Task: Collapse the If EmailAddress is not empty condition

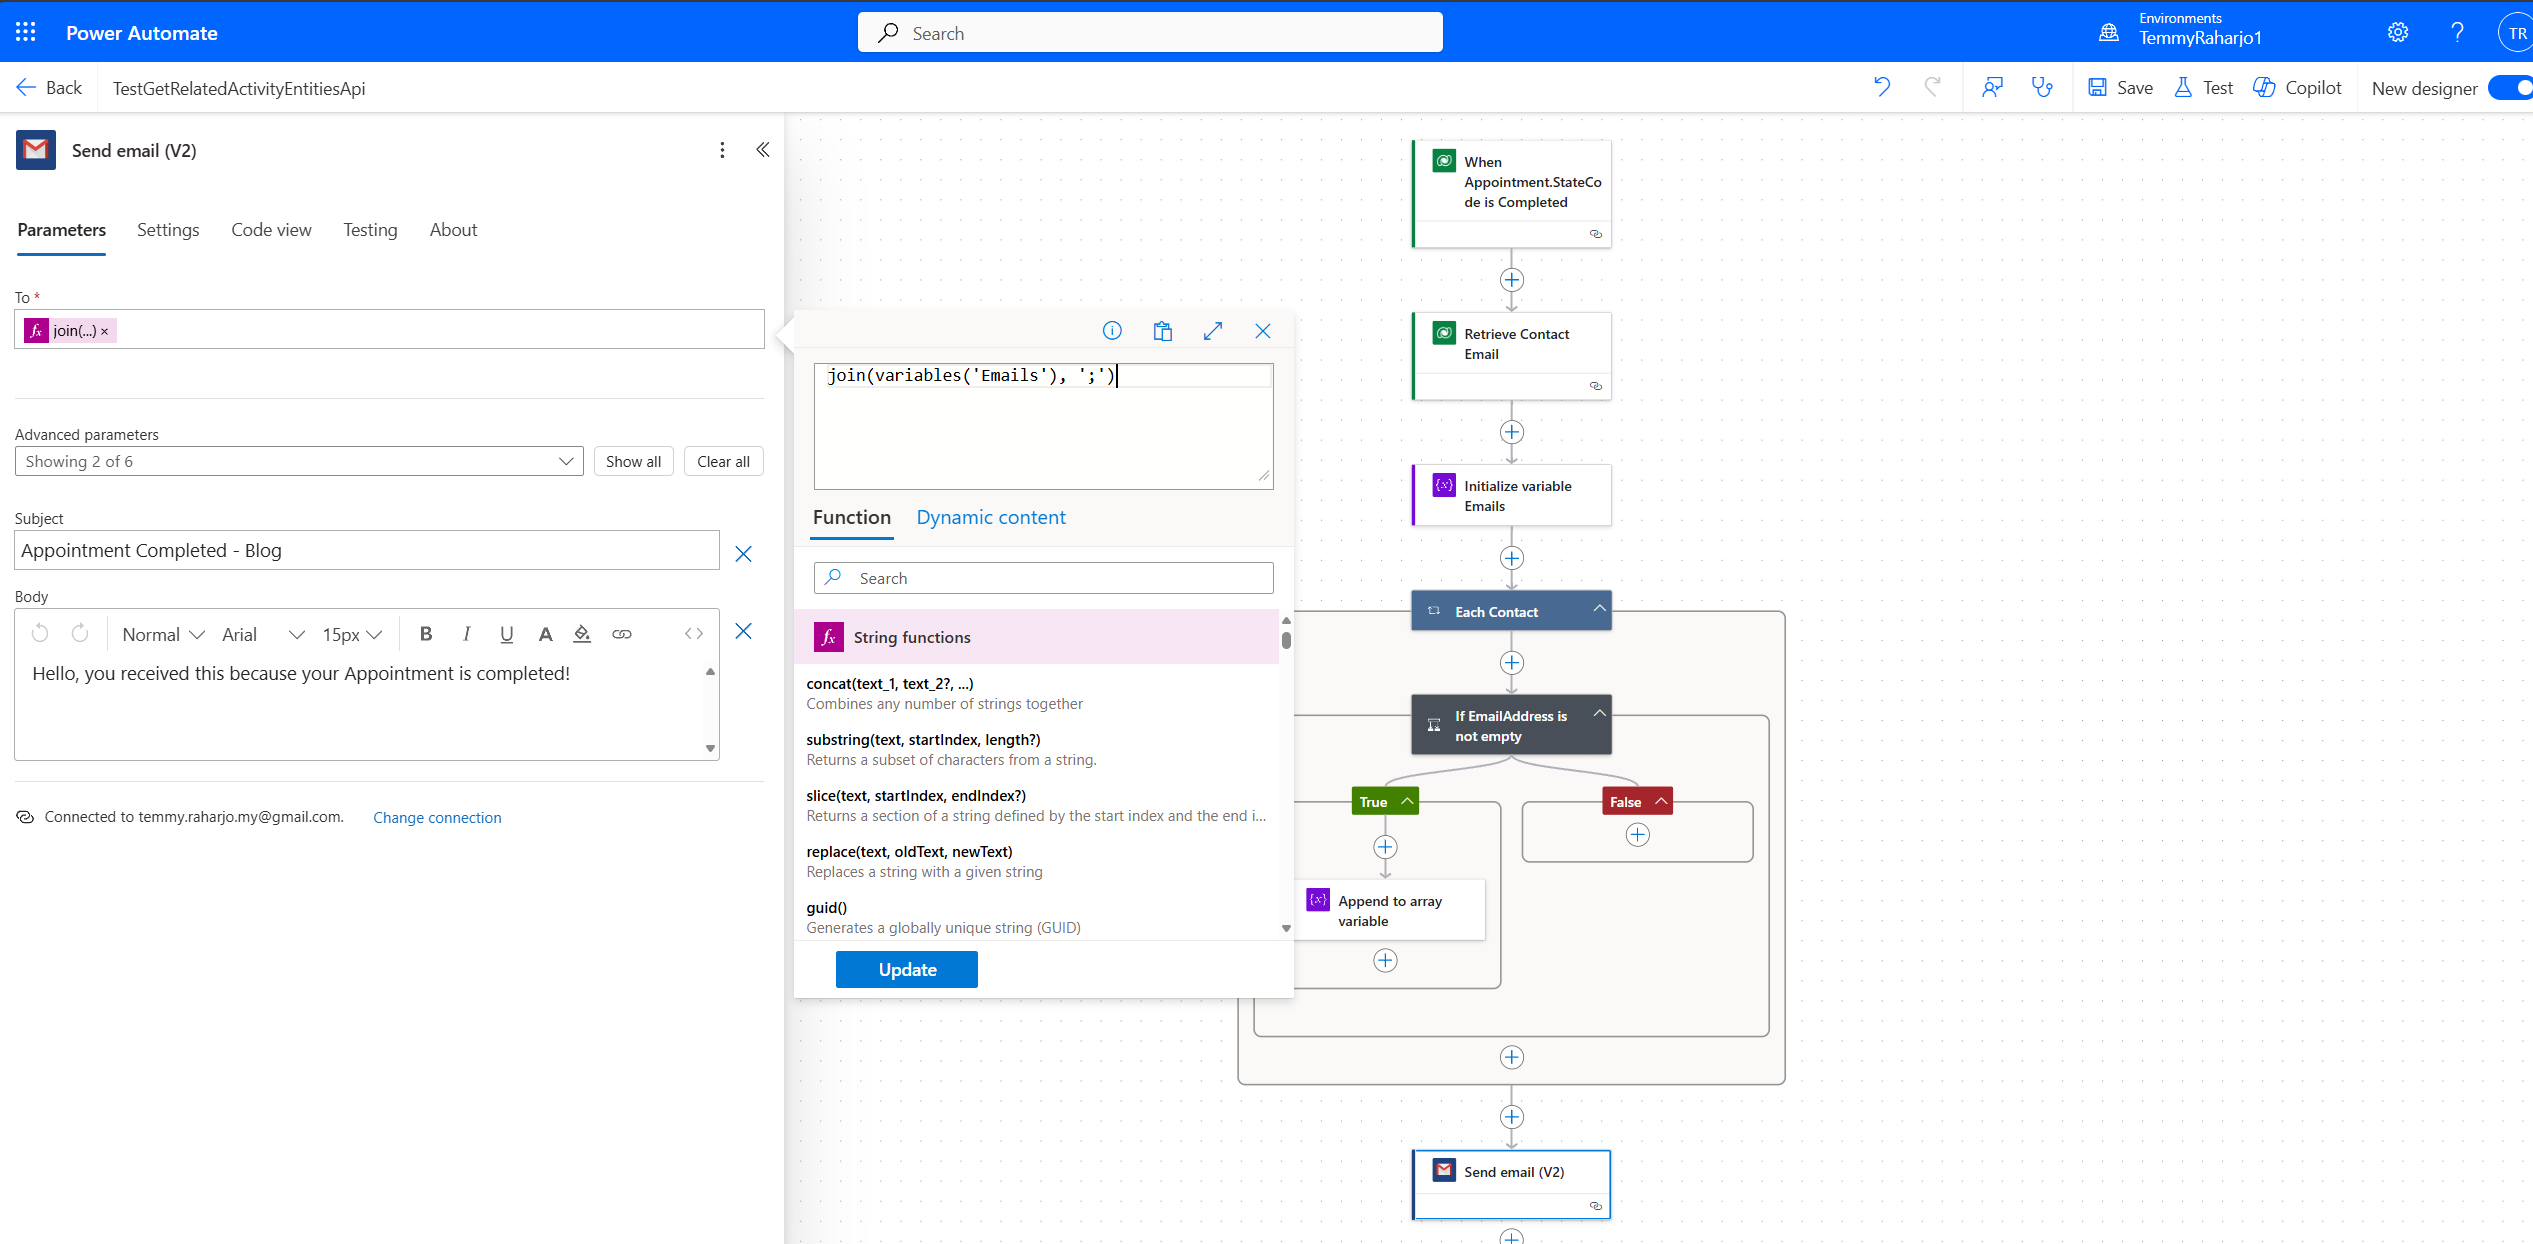Action: (1599, 713)
